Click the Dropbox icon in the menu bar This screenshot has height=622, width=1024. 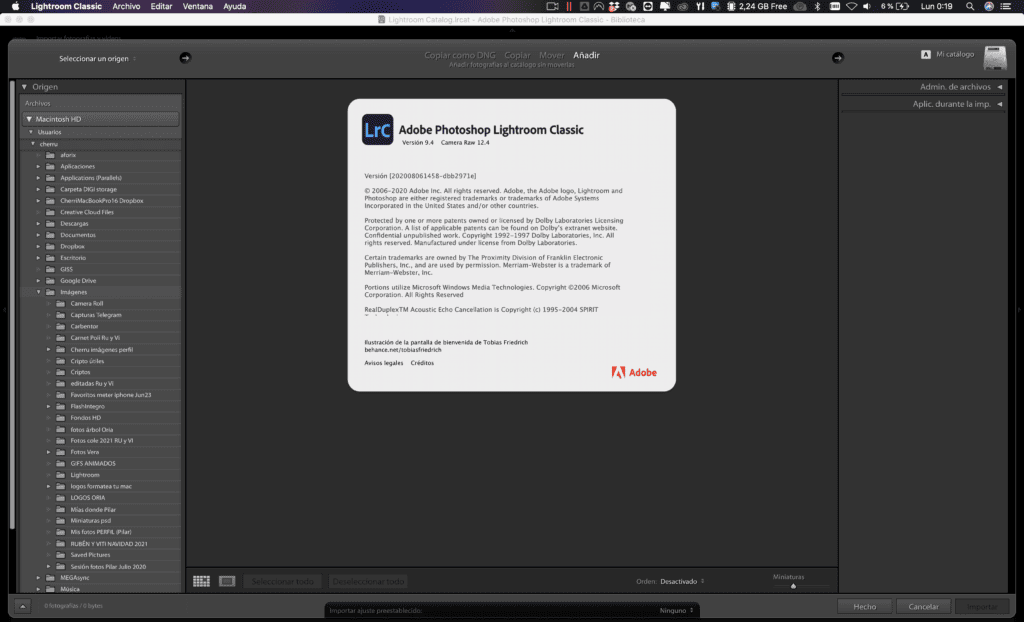[x=614, y=7]
